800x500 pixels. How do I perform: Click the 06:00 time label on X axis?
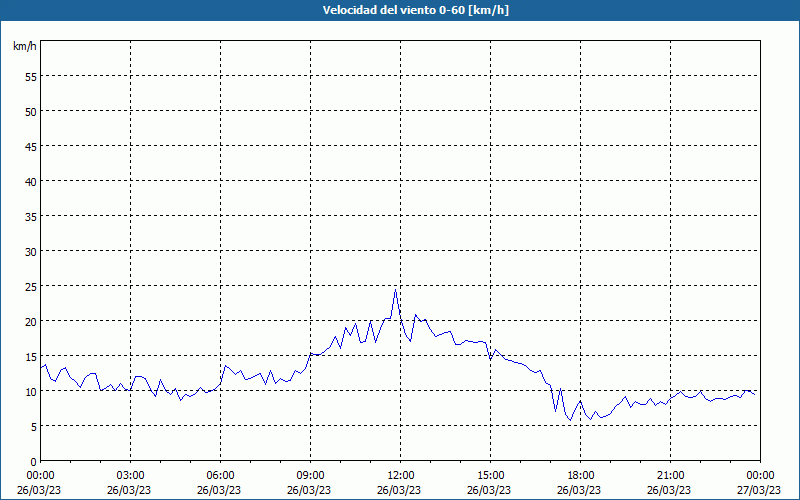(x=220, y=476)
